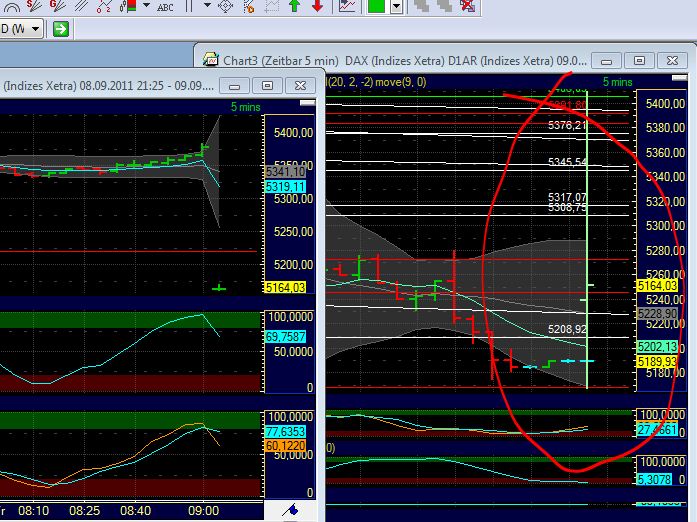Click the 5208,92 level label

point(567,329)
